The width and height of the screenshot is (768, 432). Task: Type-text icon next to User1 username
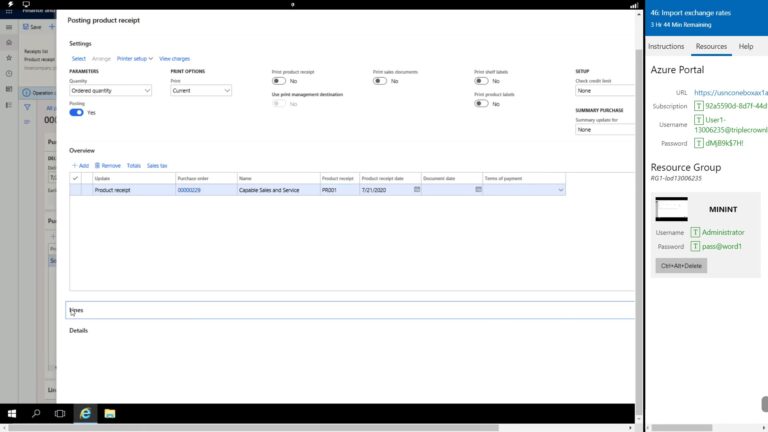click(x=698, y=120)
